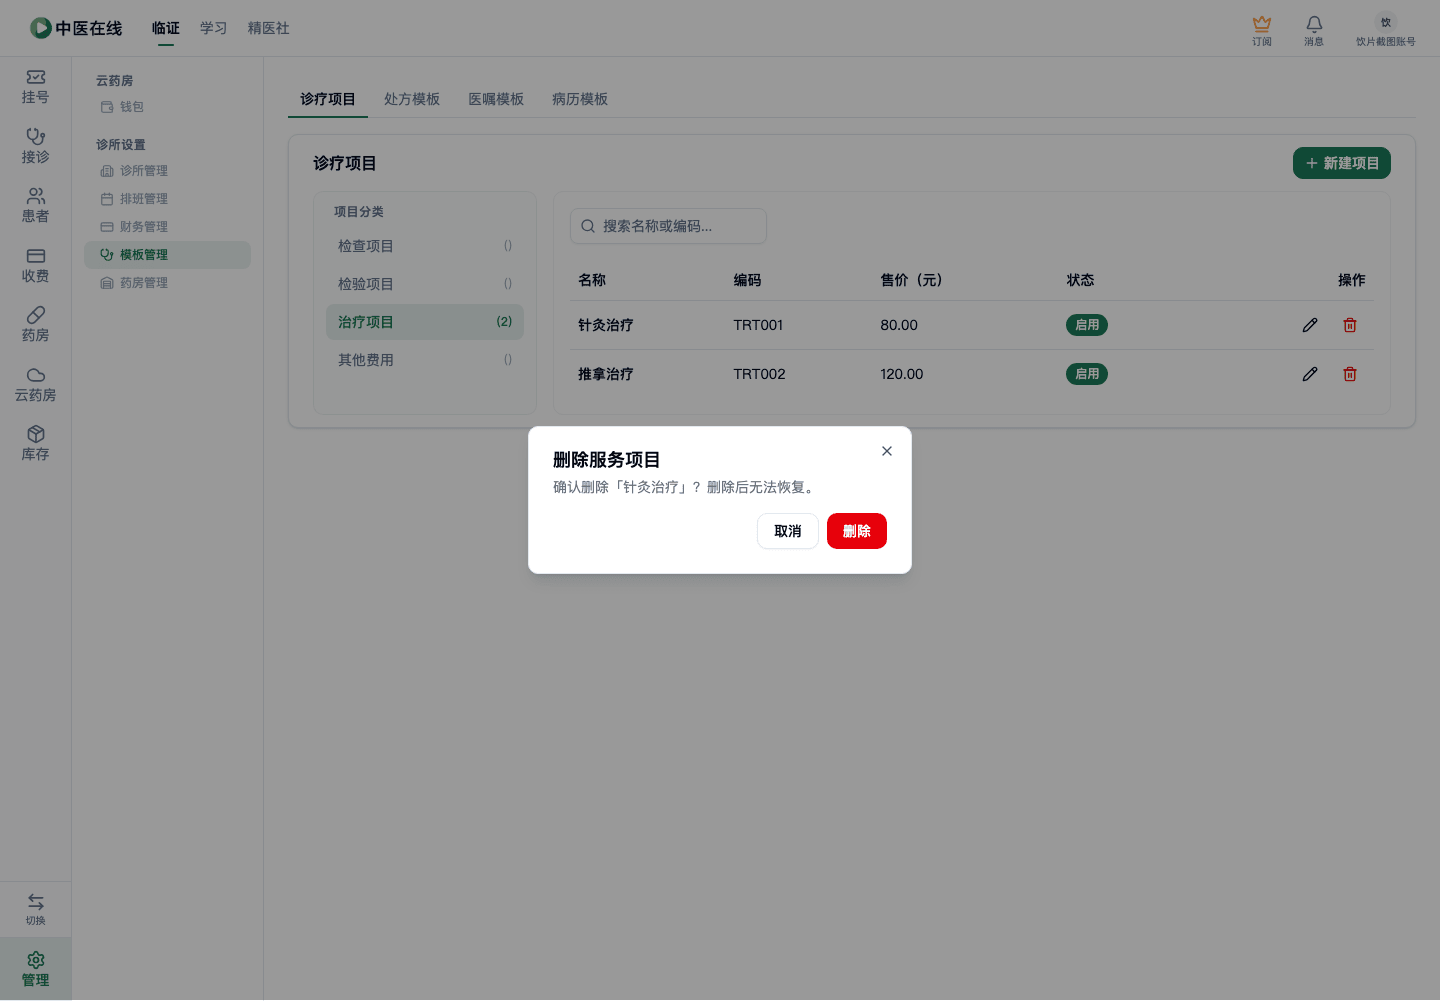Screen dimensions: 1440x1001
Task: Click the 新建项目 button
Action: [1342, 163]
